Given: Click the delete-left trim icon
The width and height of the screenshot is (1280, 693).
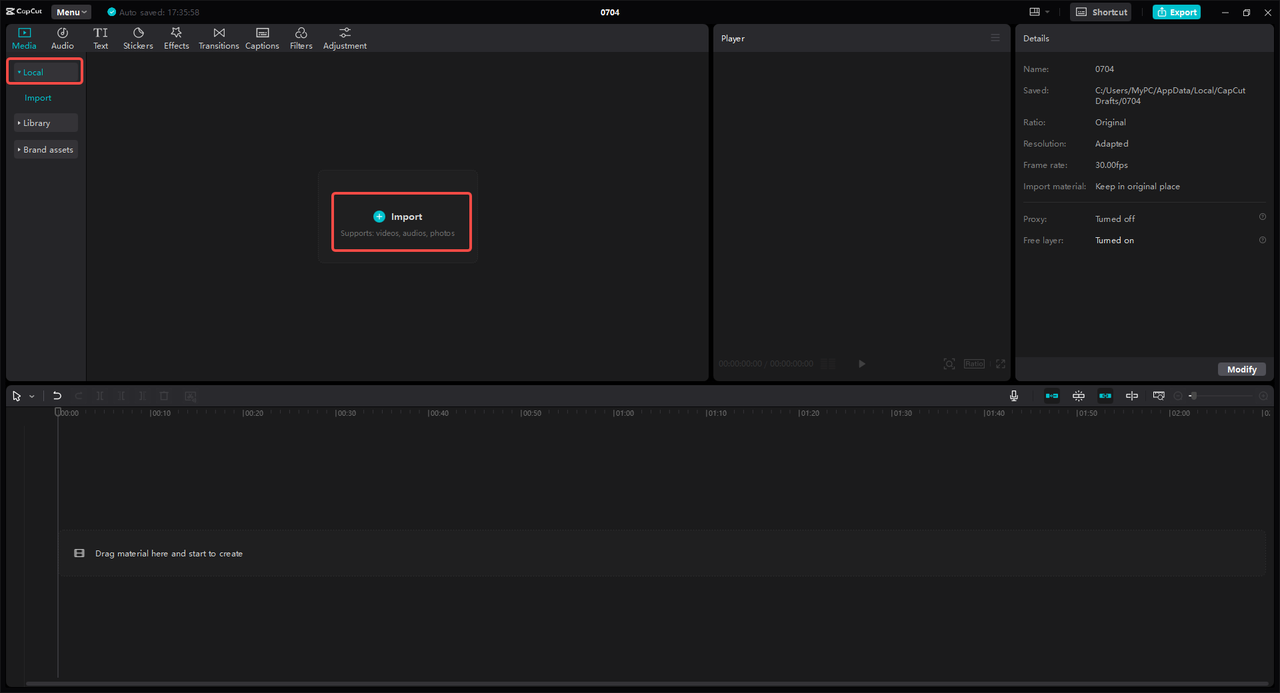Looking at the screenshot, I should 121,396.
